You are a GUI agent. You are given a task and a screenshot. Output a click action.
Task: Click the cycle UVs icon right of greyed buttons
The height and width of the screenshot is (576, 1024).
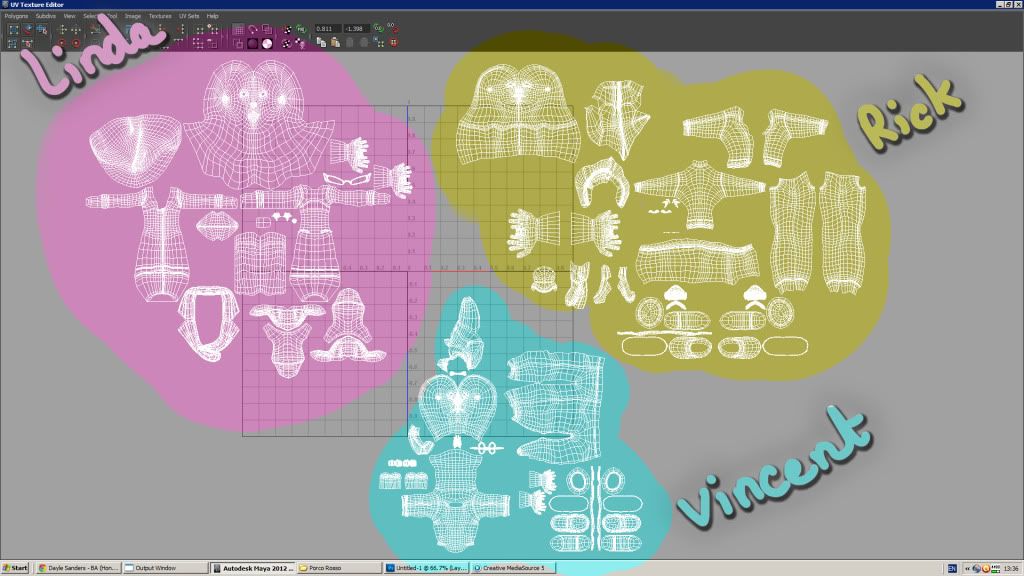pyautogui.click(x=379, y=42)
